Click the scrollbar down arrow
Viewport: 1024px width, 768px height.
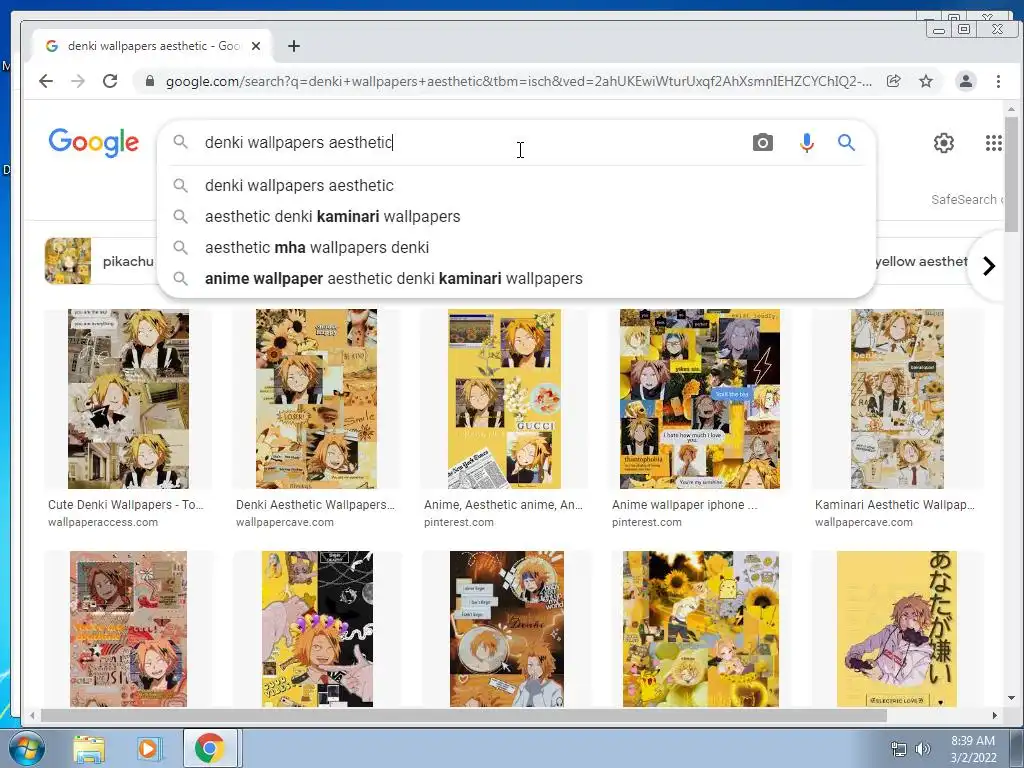point(1011,698)
